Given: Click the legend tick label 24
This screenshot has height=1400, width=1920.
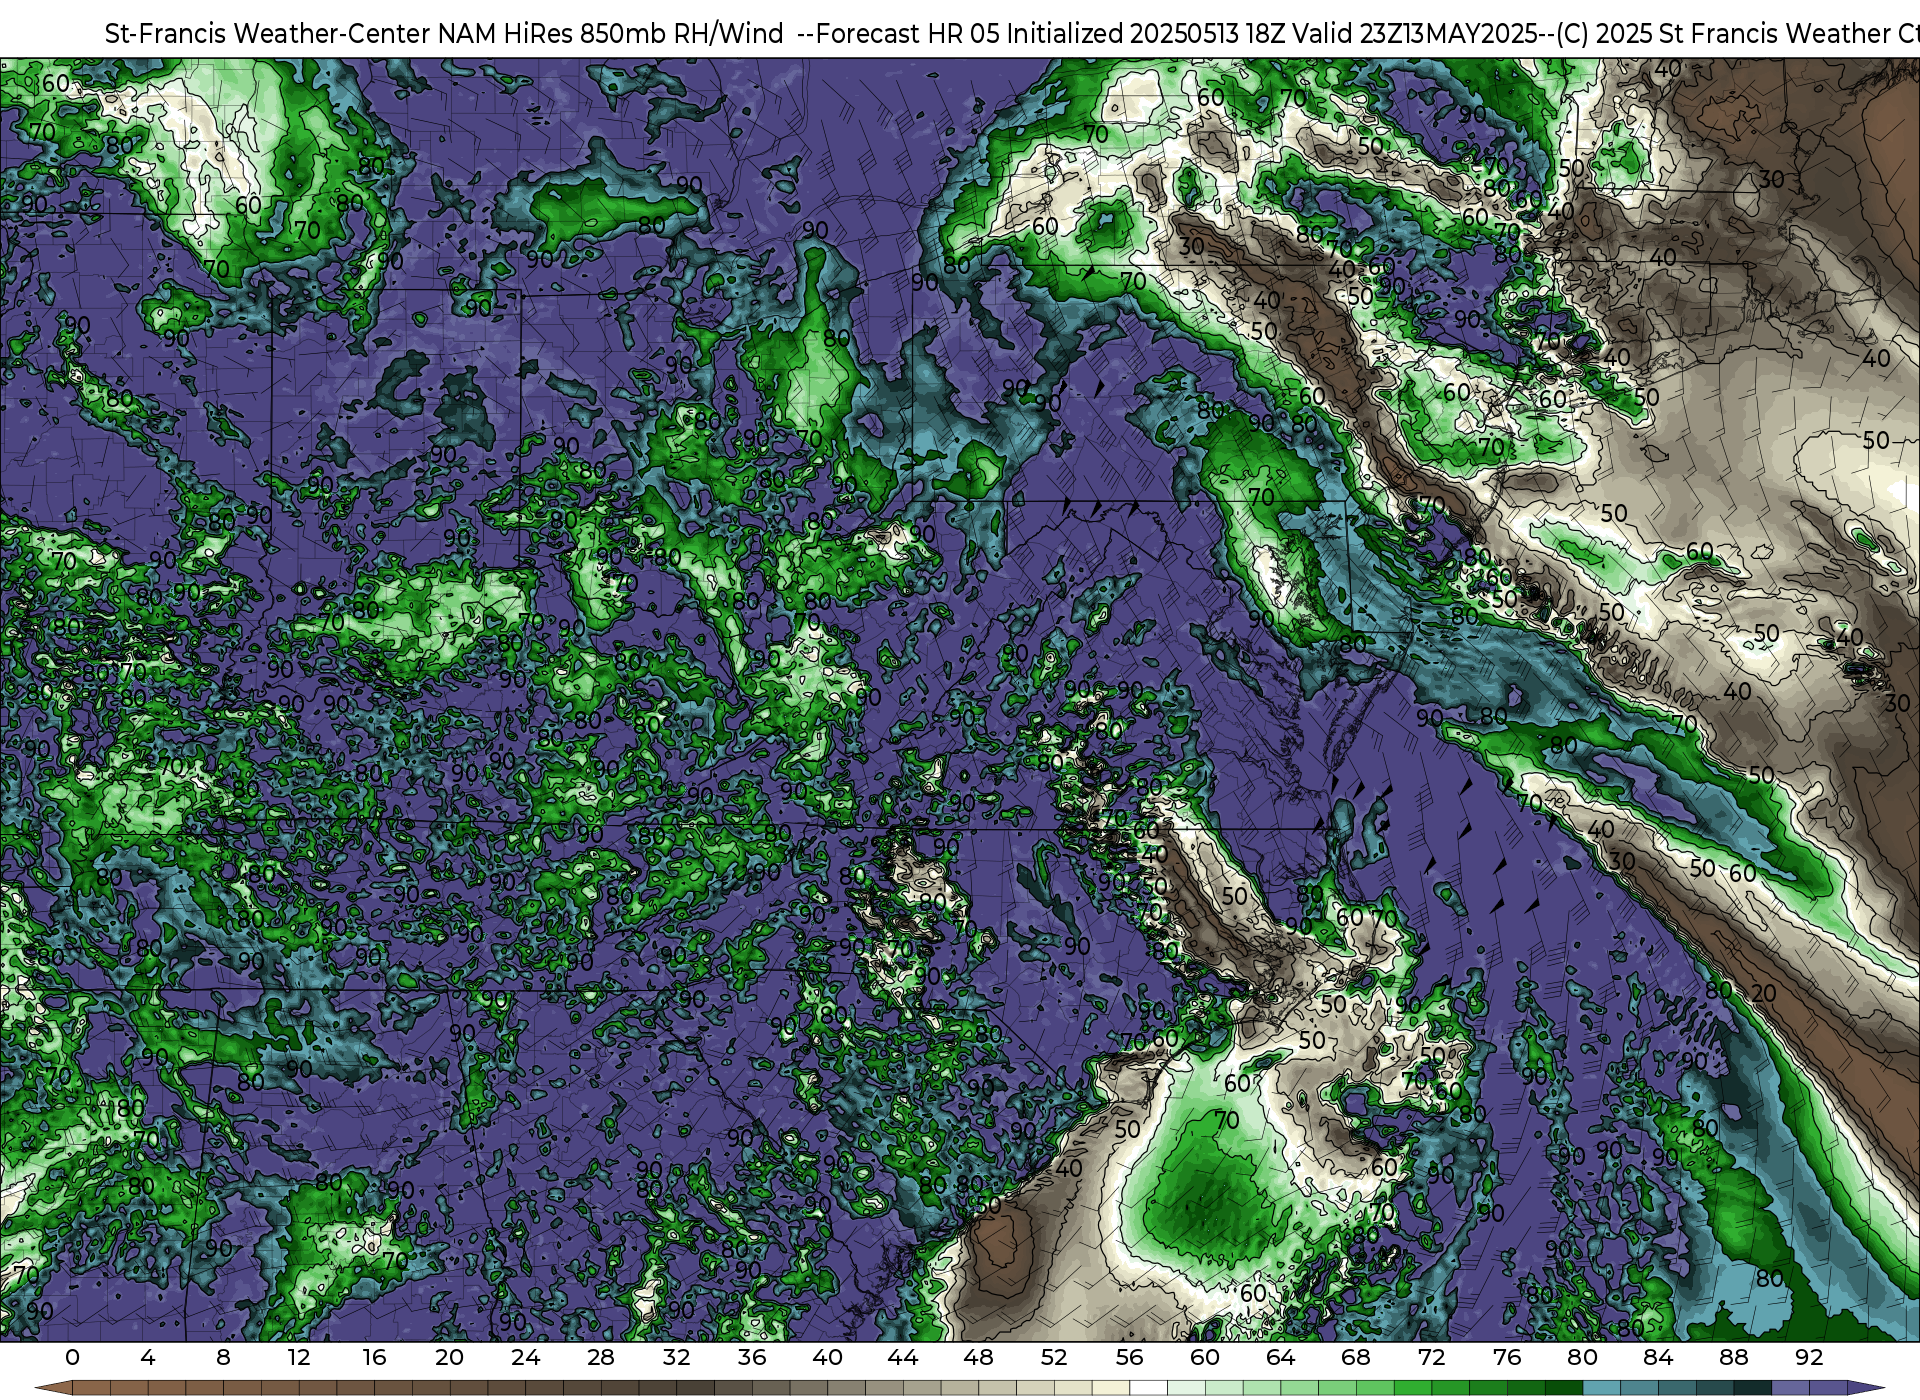Looking at the screenshot, I should point(525,1358).
